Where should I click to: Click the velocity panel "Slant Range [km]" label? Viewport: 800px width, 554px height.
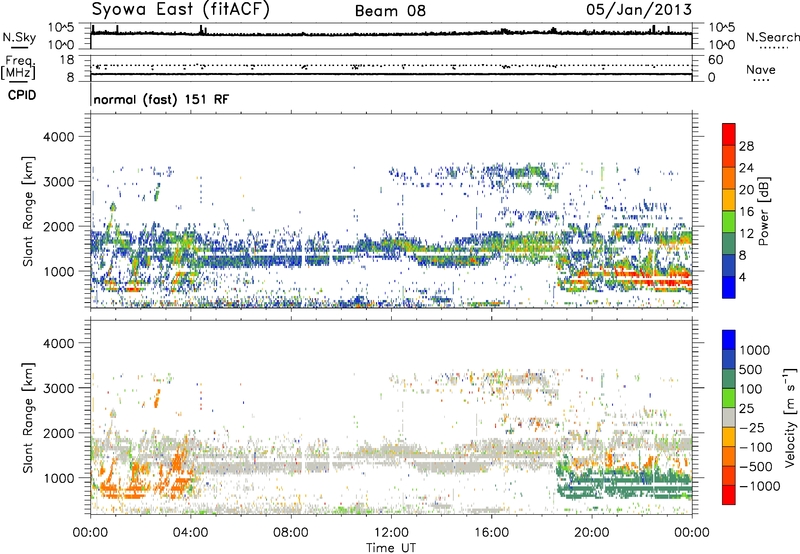28,417
